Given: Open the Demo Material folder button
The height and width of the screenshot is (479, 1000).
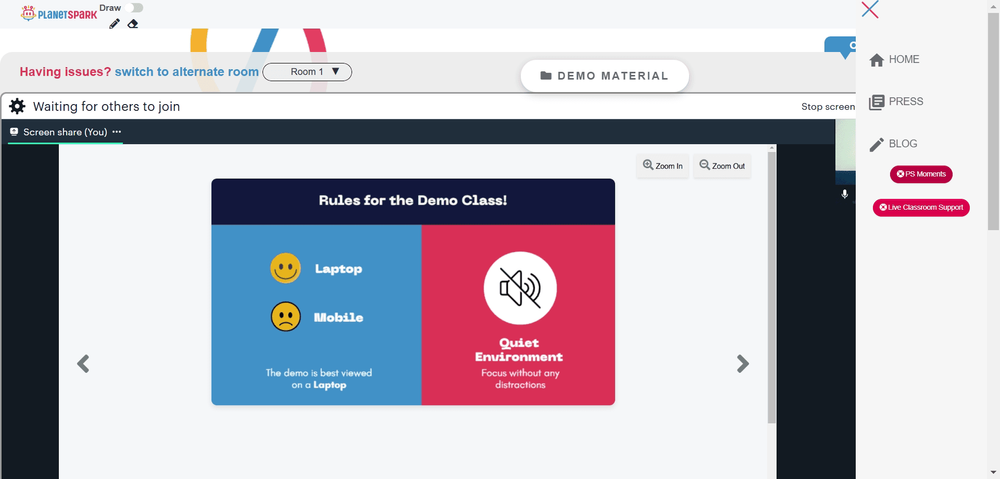Looking at the screenshot, I should 605,76.
